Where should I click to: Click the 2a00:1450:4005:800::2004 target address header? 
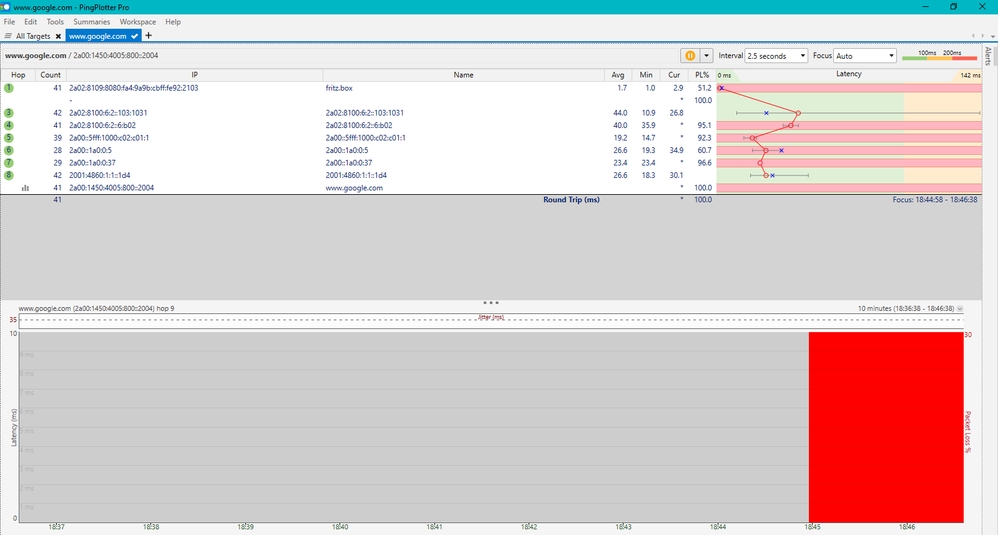[115, 55]
